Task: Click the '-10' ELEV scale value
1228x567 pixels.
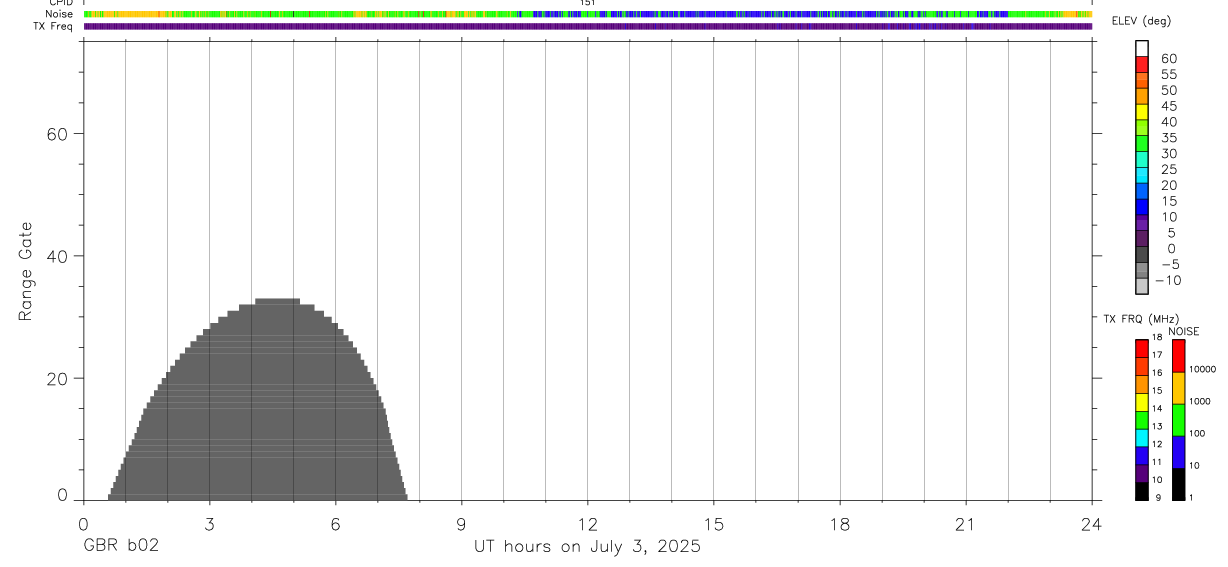Action: (1166, 280)
